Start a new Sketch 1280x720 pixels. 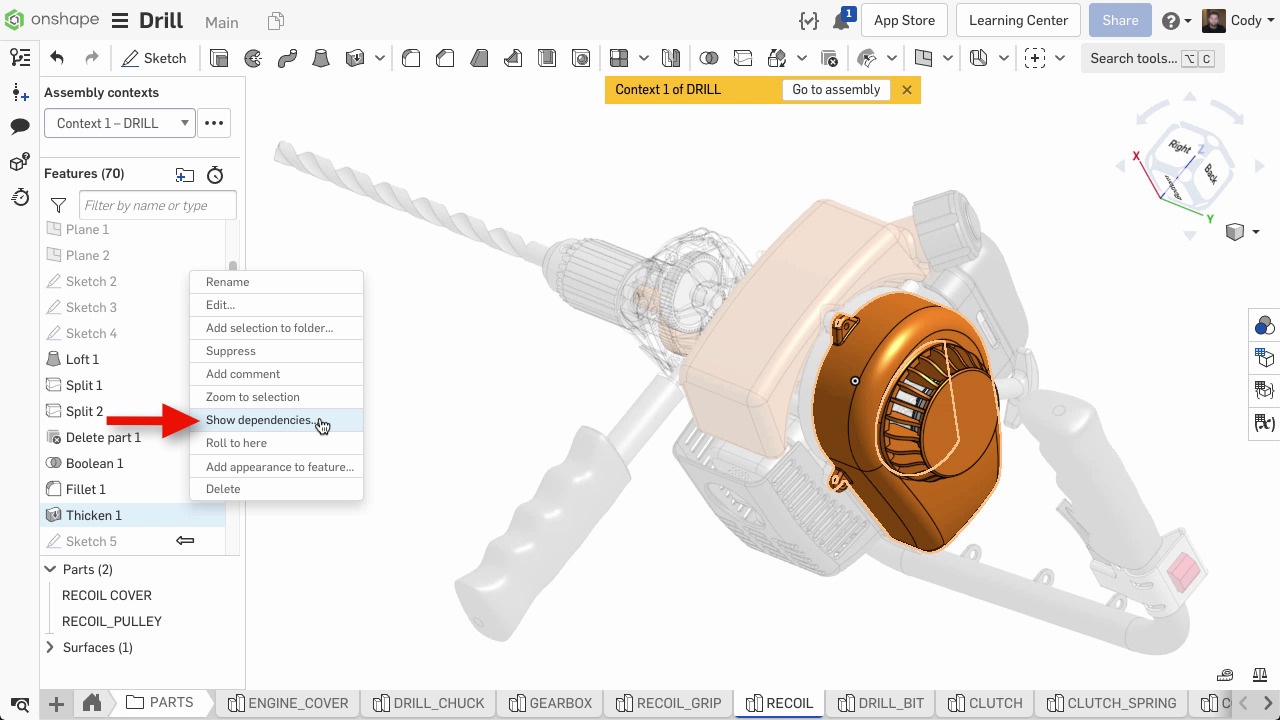(x=154, y=58)
